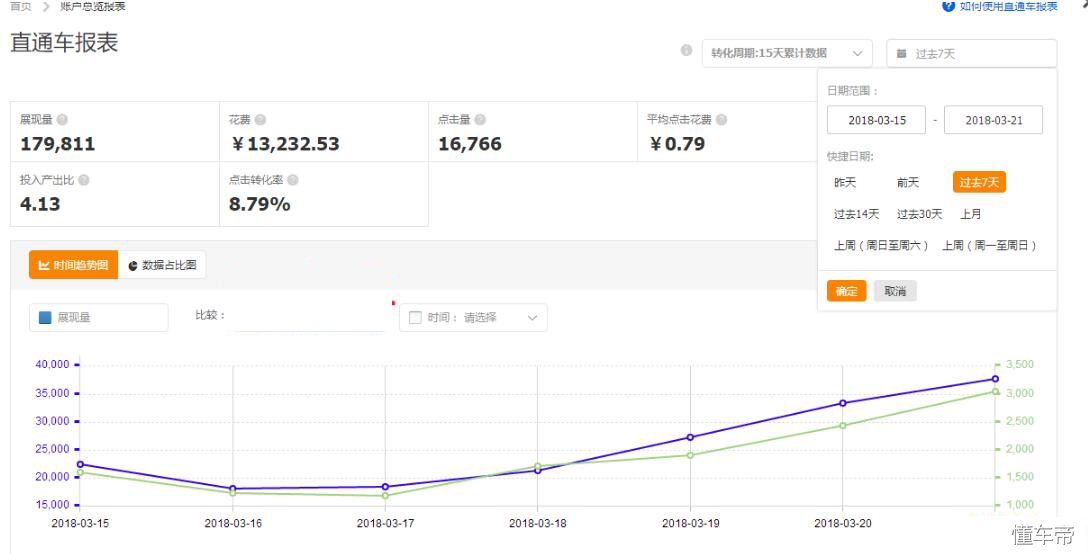Click the help icon next to 展现量
This screenshot has width=1088, height=554.
(62, 120)
